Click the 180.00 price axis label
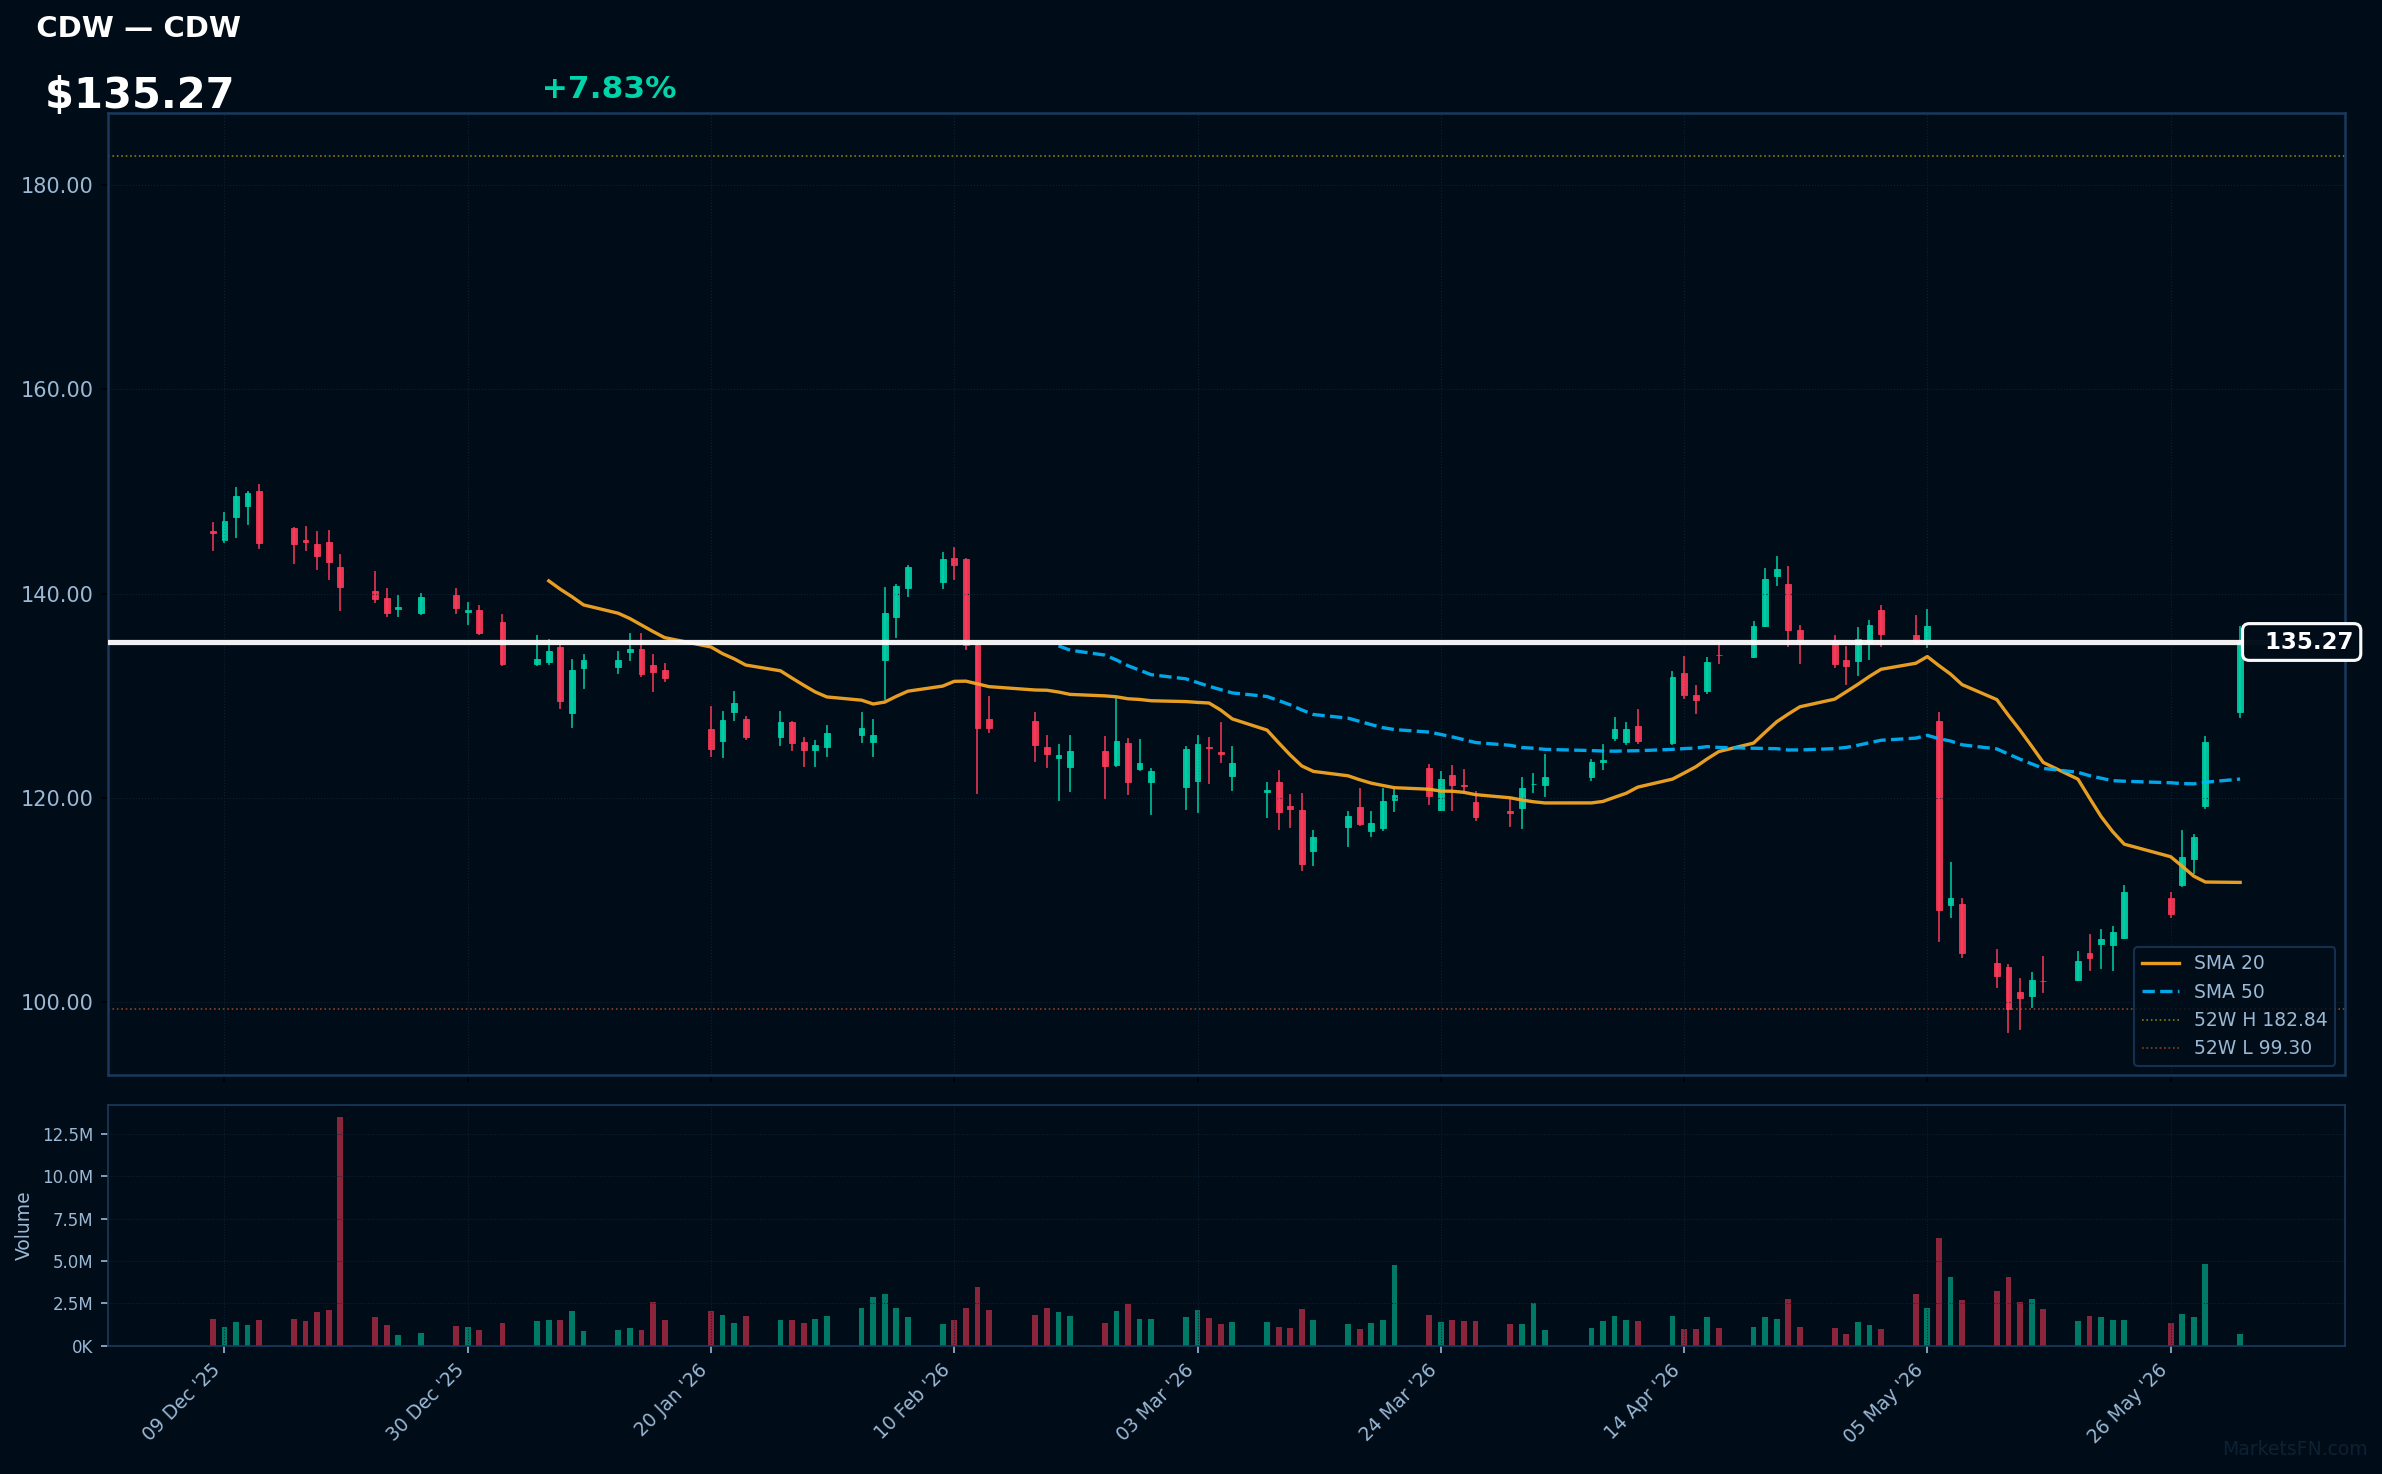The width and height of the screenshot is (2382, 1474). 57,186
